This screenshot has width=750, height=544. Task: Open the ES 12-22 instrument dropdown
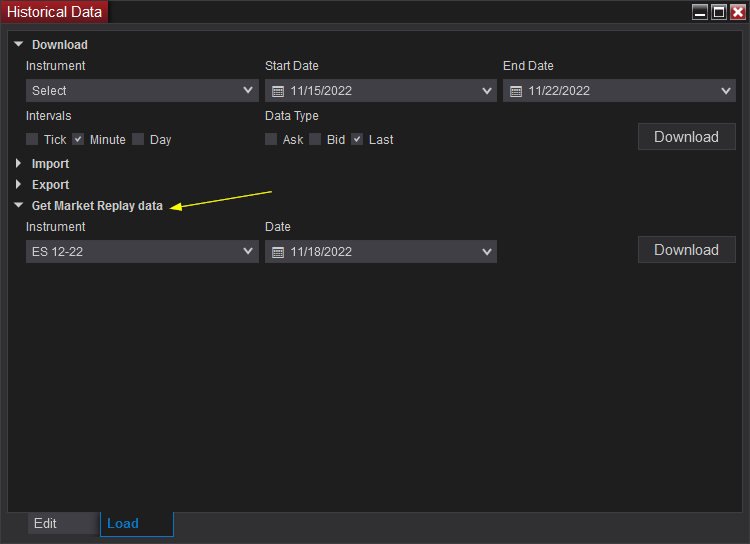point(142,251)
